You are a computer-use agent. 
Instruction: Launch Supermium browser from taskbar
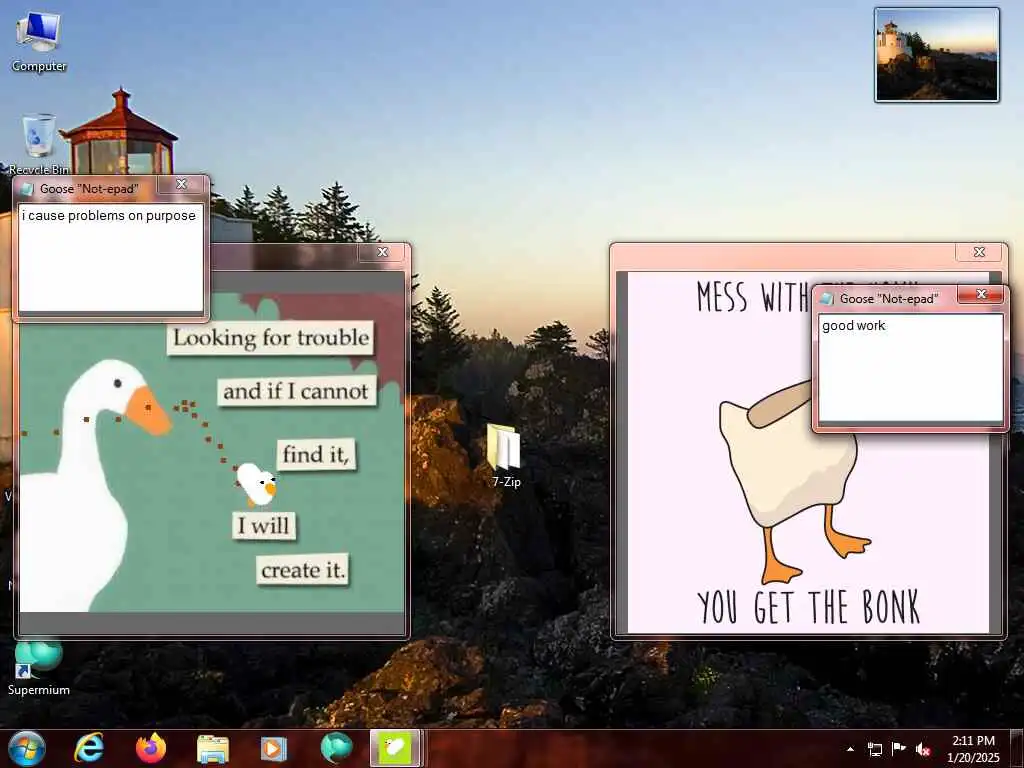336,748
